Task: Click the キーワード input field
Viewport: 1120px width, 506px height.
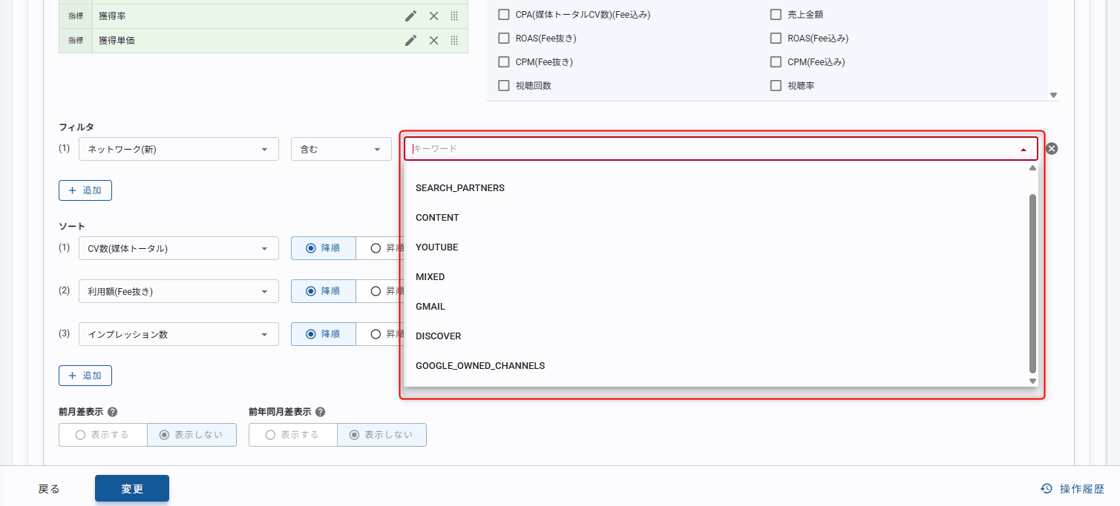Action: 710,149
